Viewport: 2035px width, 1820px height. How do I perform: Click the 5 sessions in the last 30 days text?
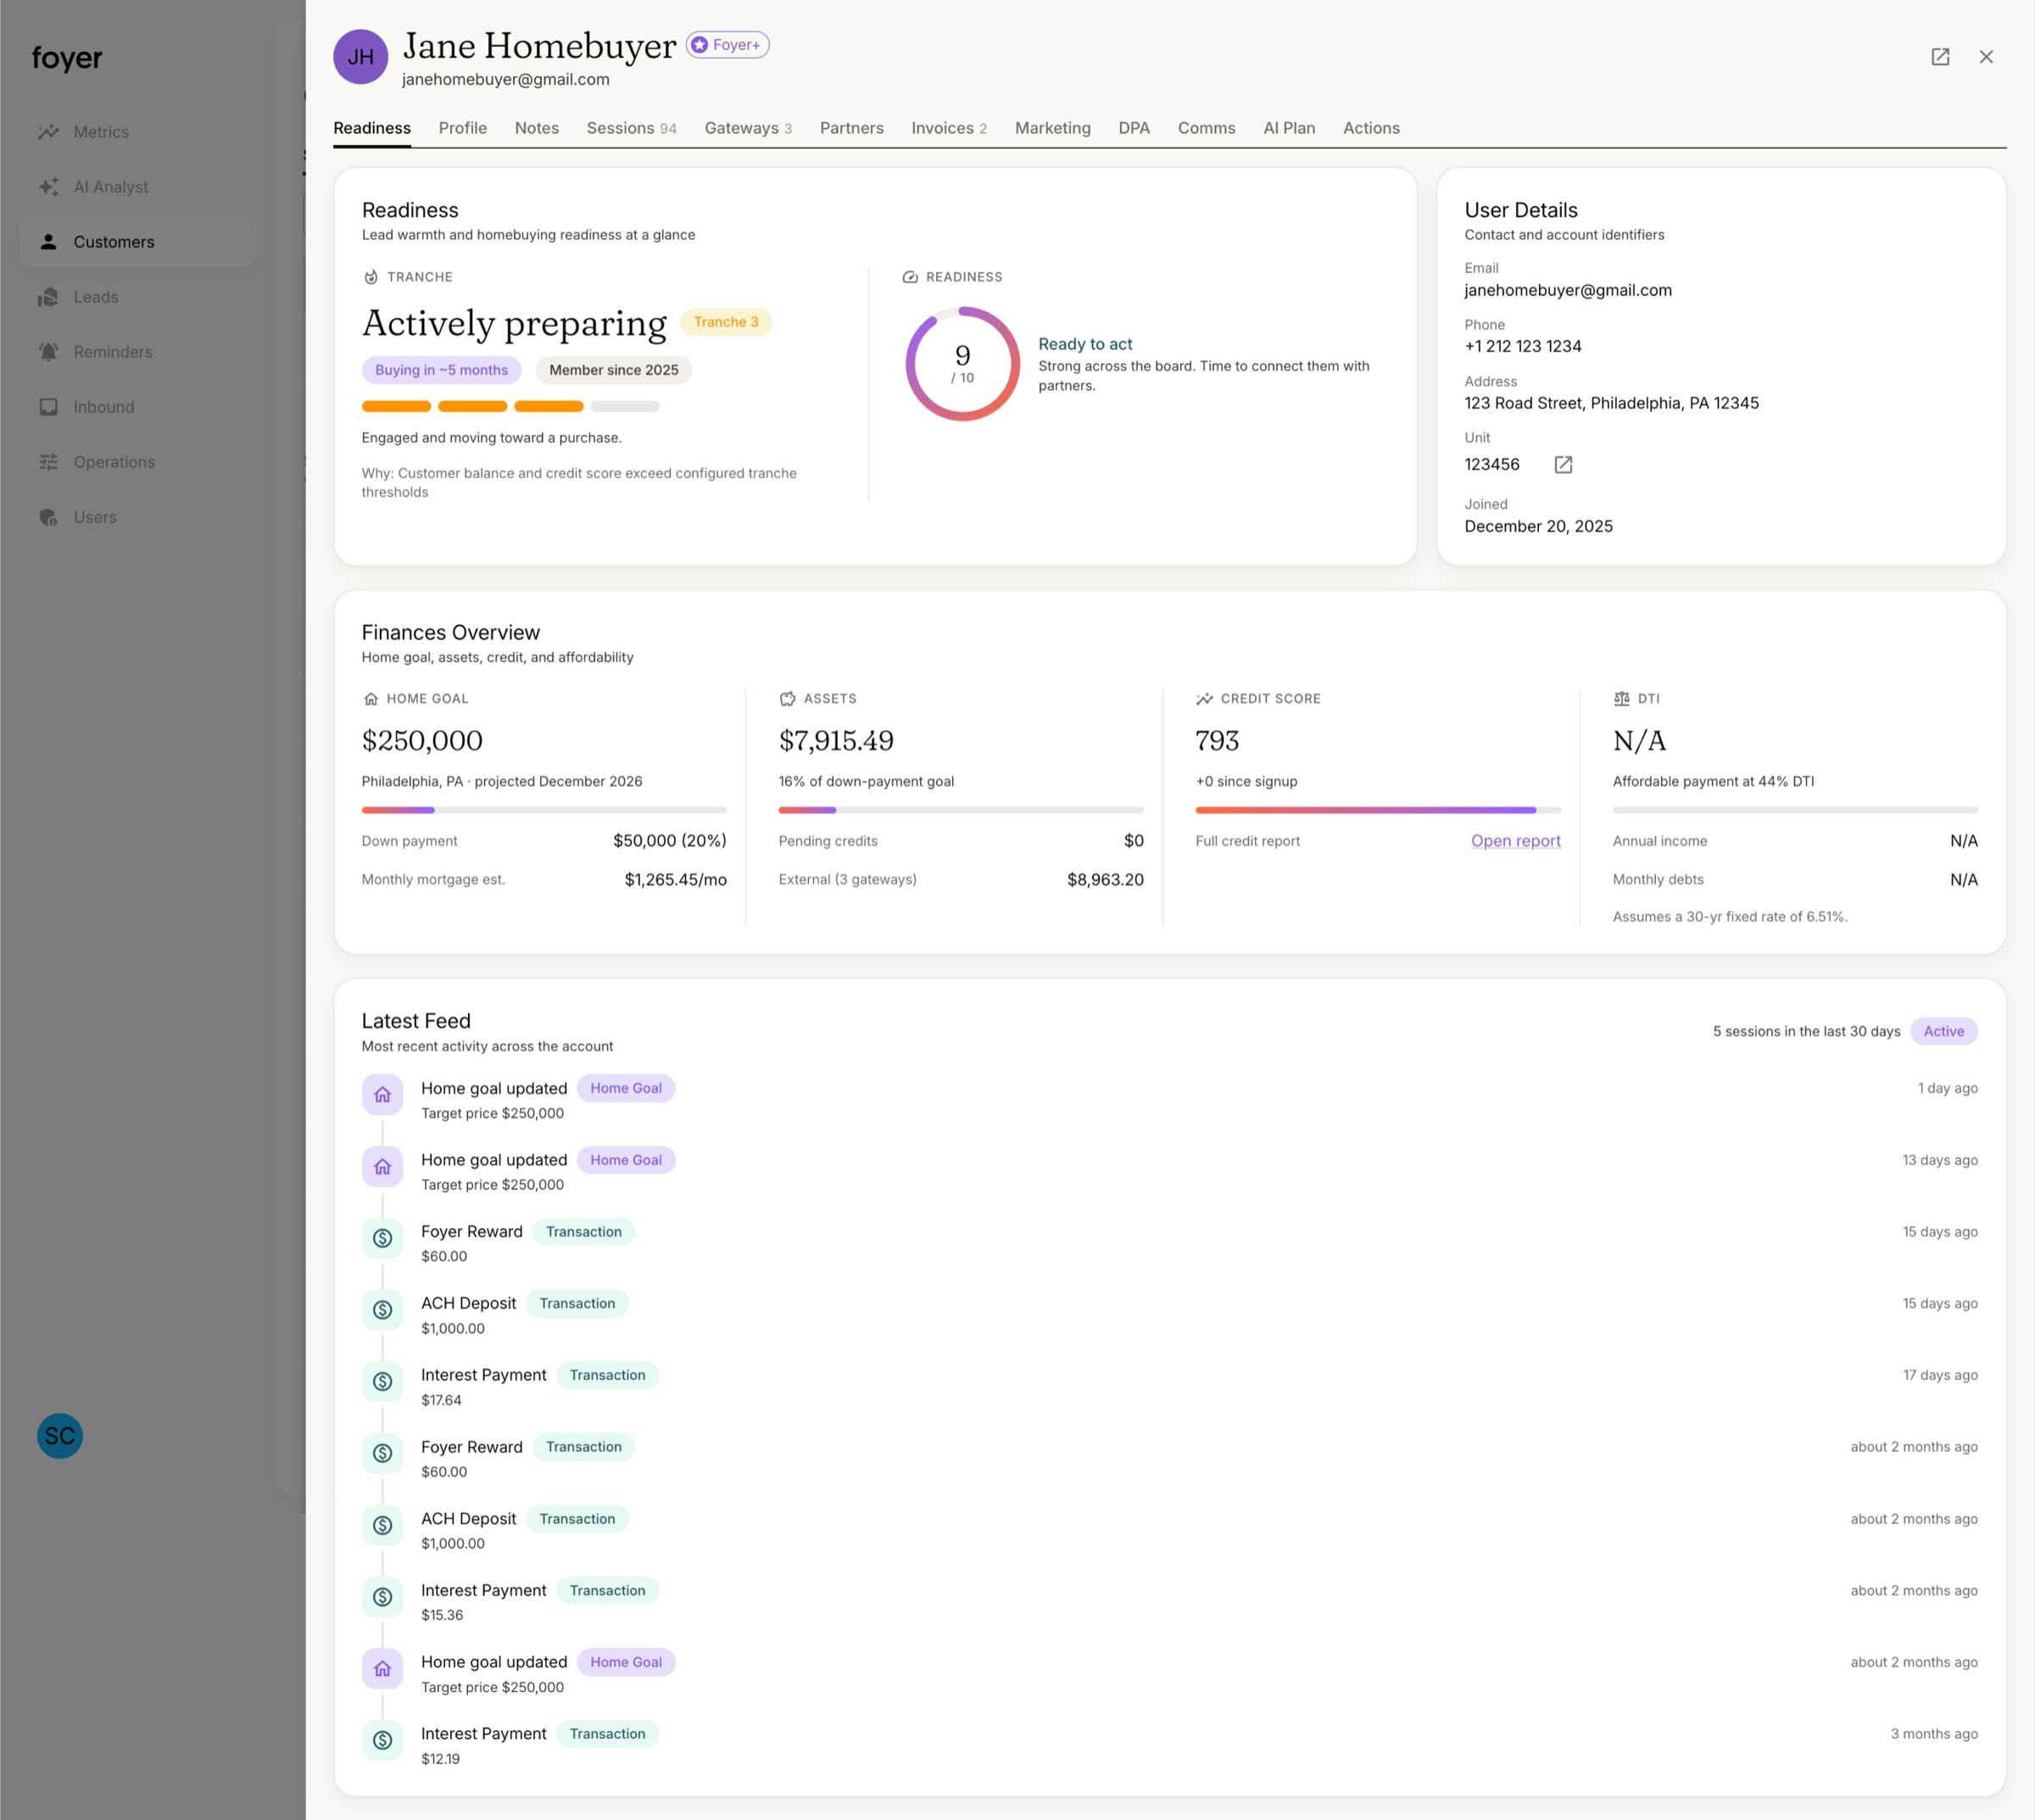click(1806, 1031)
